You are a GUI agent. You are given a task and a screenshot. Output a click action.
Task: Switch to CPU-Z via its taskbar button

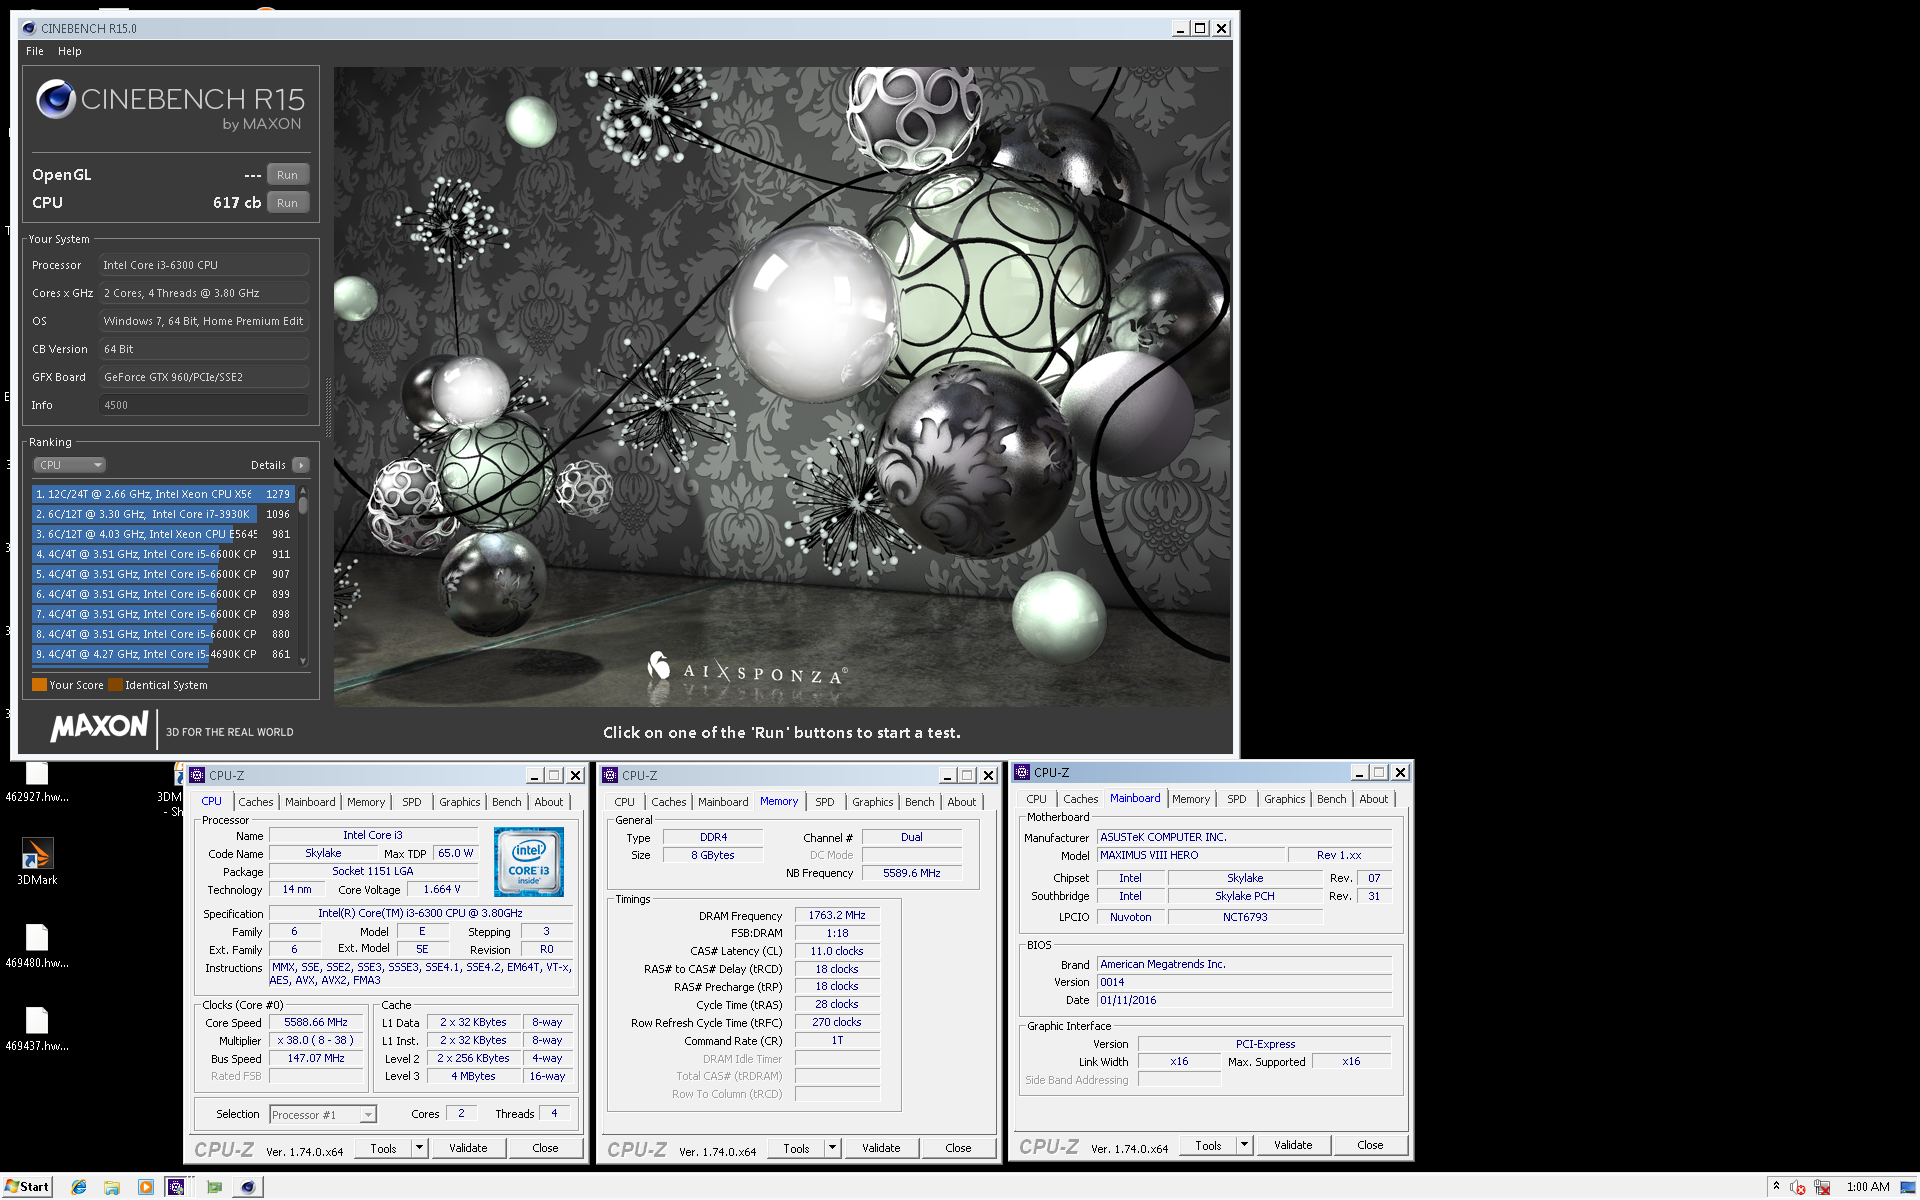click(177, 1187)
